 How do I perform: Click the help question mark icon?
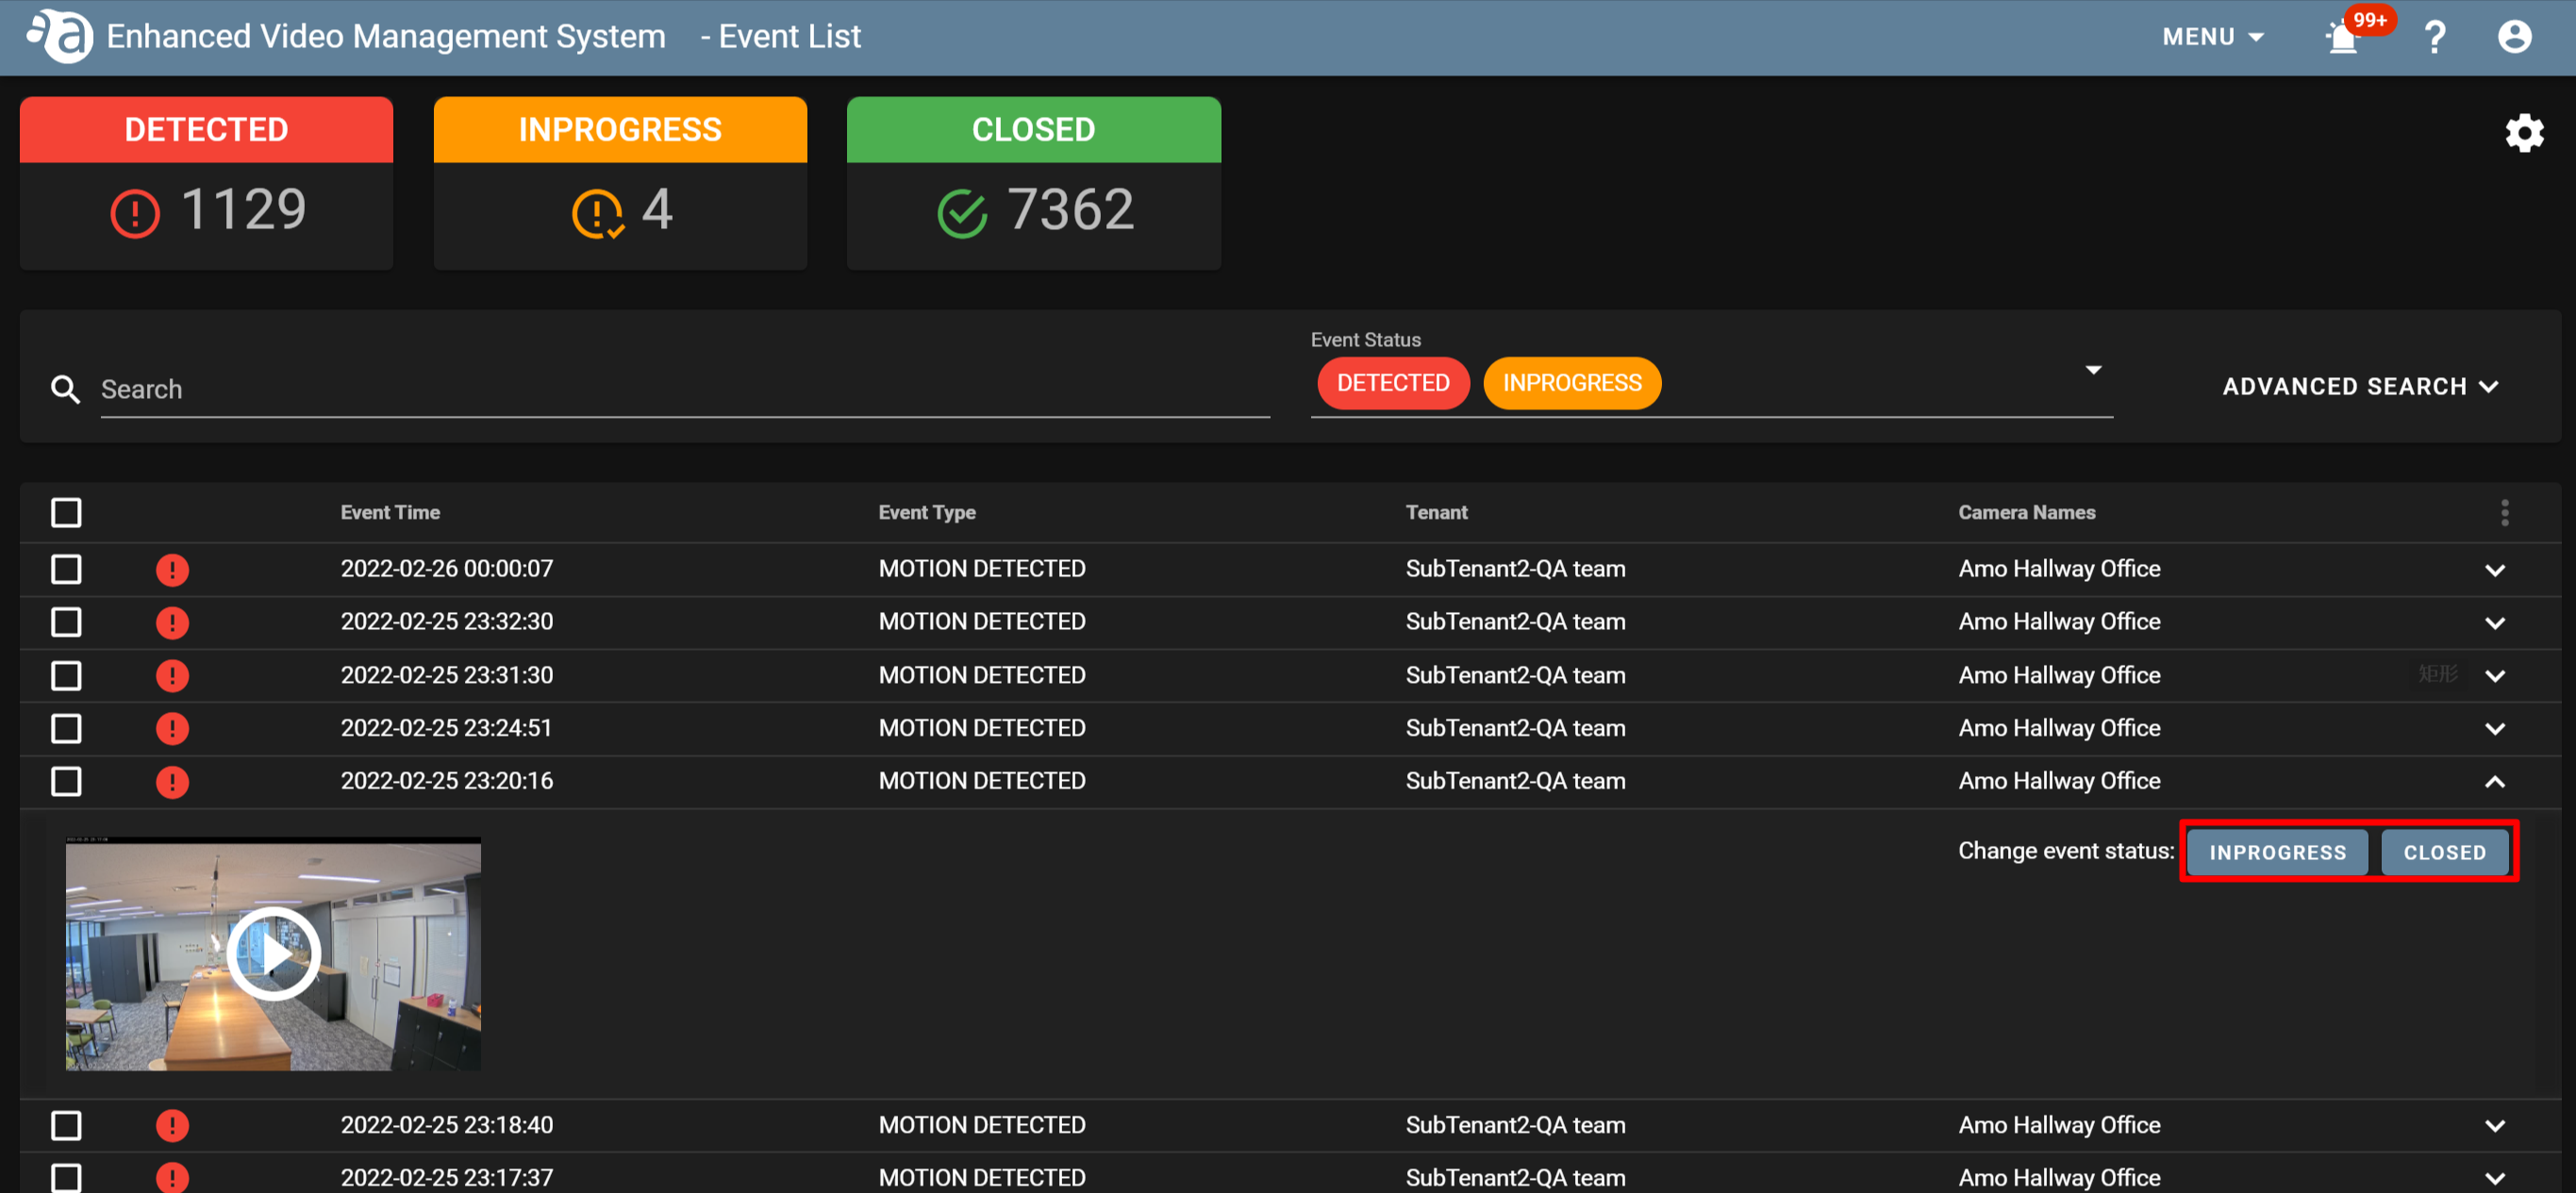pos(2434,38)
